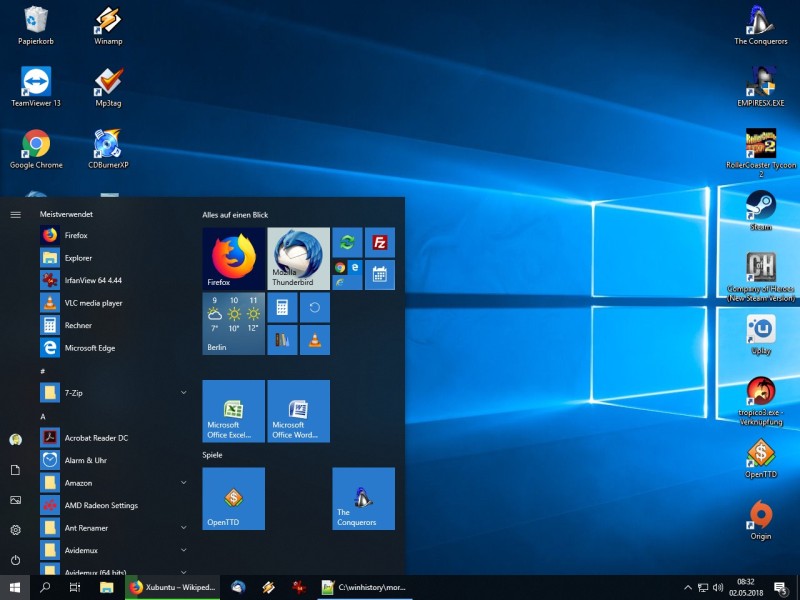
Task: Launch the calculator small tile
Action: 282,307
